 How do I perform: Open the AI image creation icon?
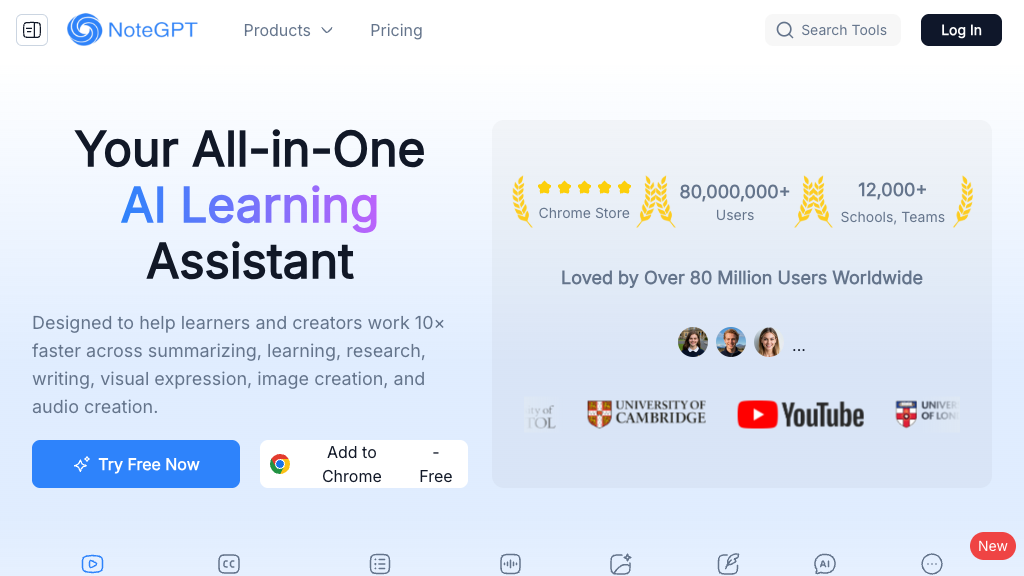[x=620, y=564]
